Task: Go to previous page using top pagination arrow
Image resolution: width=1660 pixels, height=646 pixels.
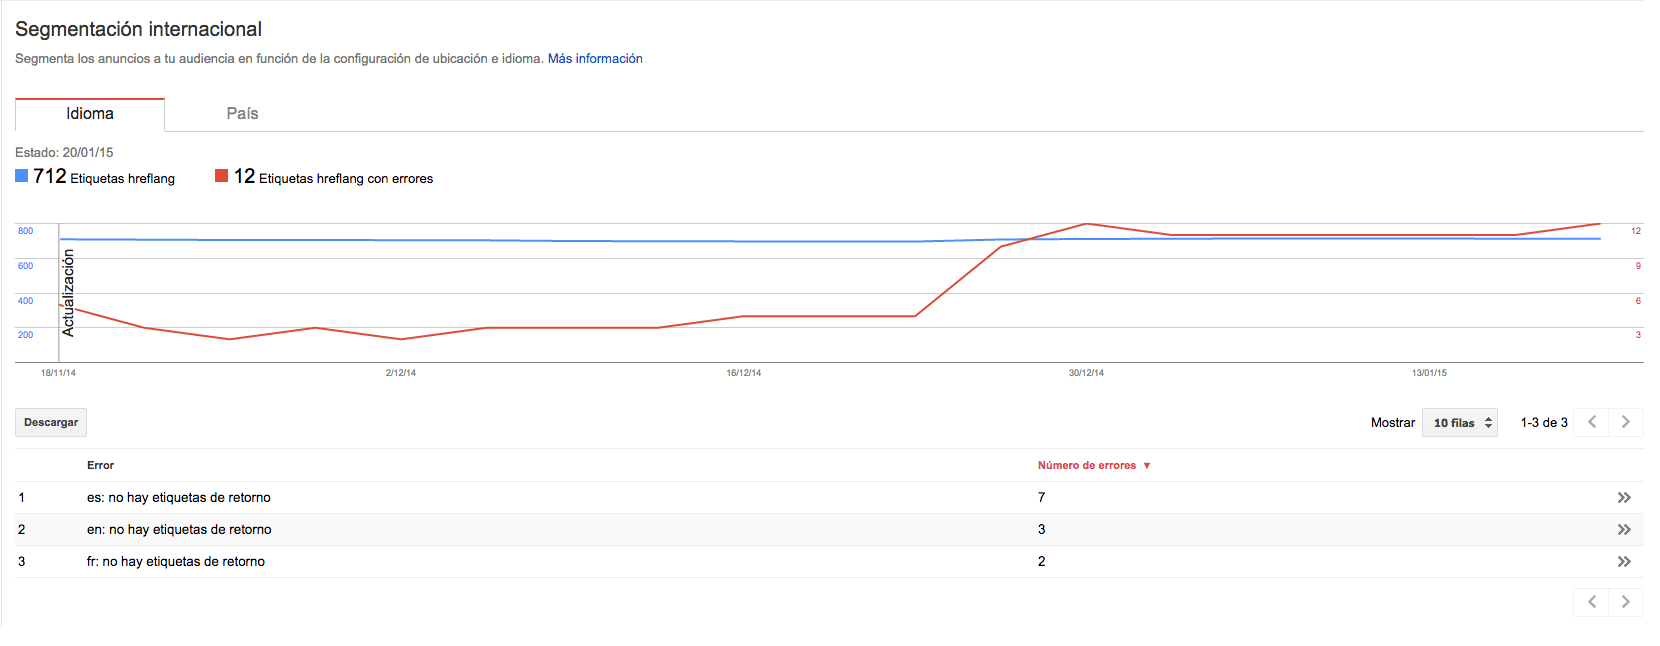Action: coord(1591,423)
